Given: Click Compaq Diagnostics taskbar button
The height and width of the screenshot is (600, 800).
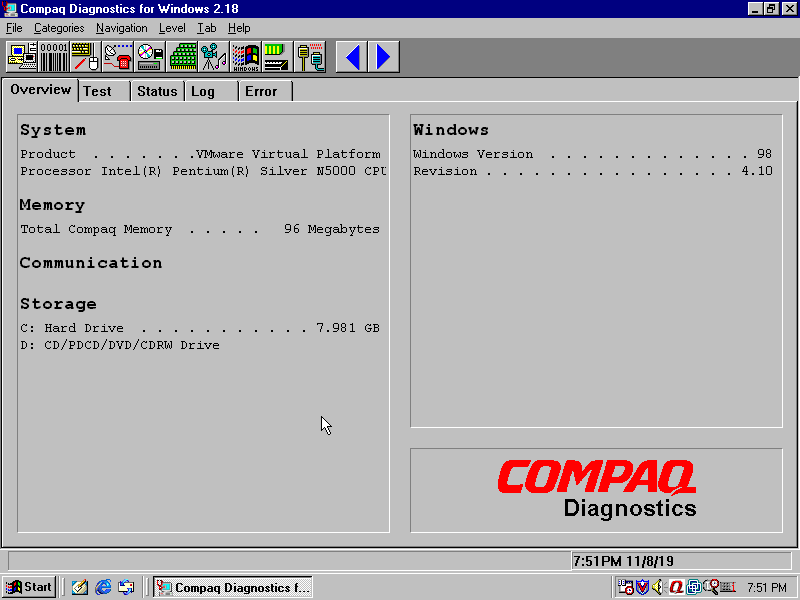Looking at the screenshot, I should coord(233,587).
